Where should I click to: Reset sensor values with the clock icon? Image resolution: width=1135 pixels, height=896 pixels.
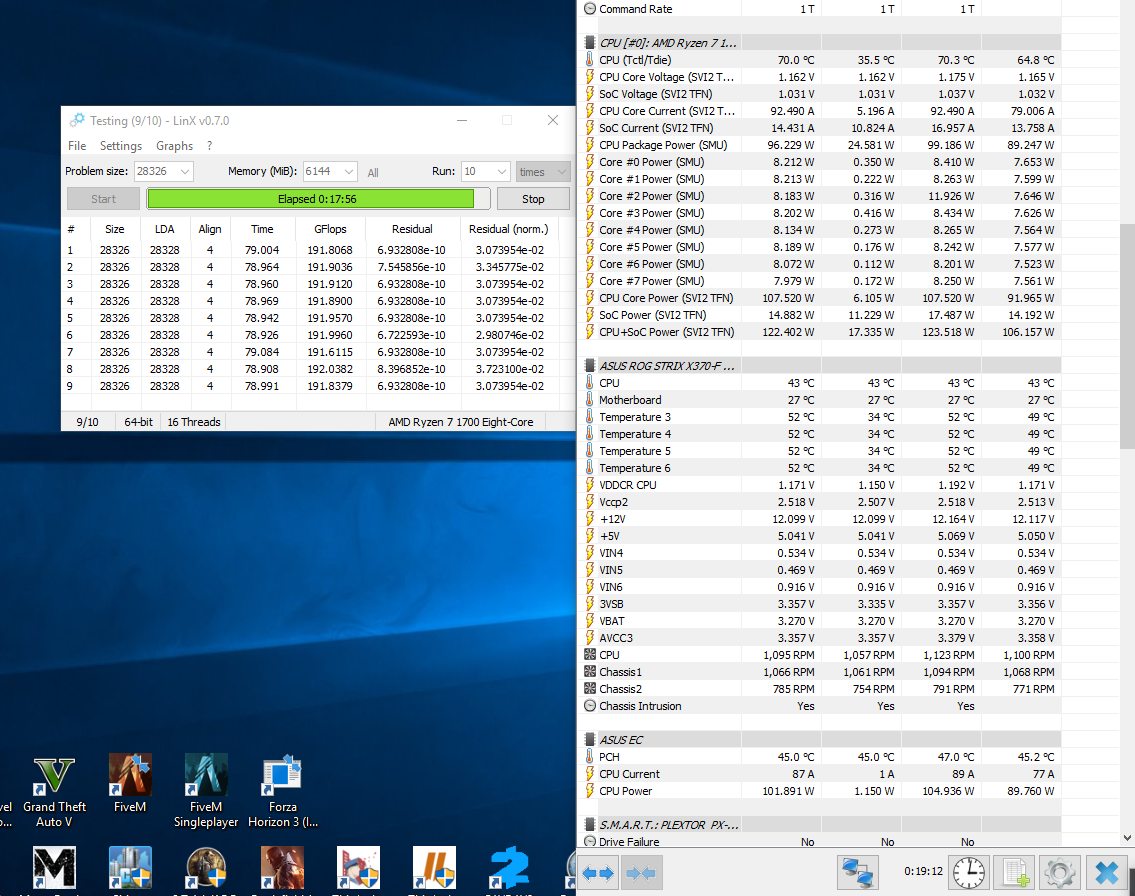(x=969, y=872)
